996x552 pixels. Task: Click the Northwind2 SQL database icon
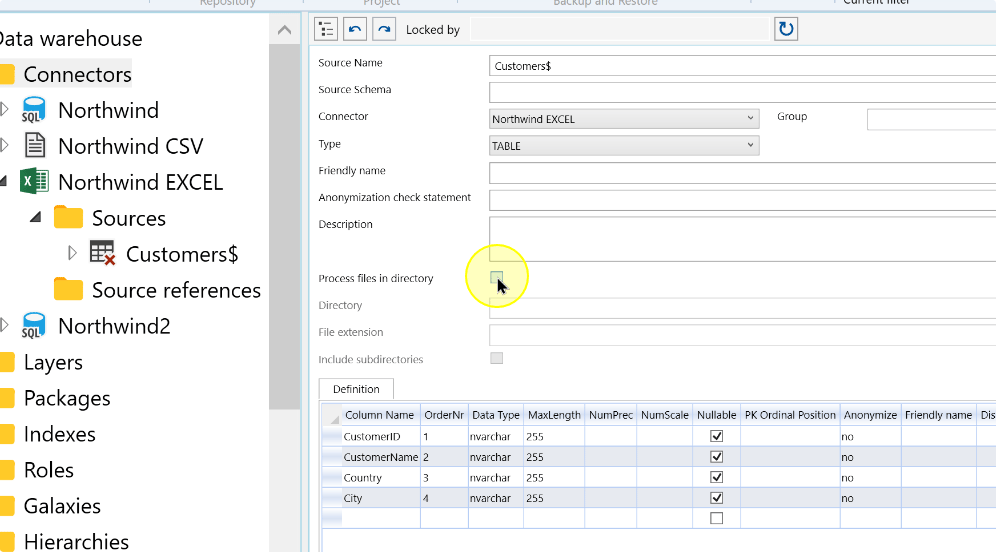(x=34, y=325)
